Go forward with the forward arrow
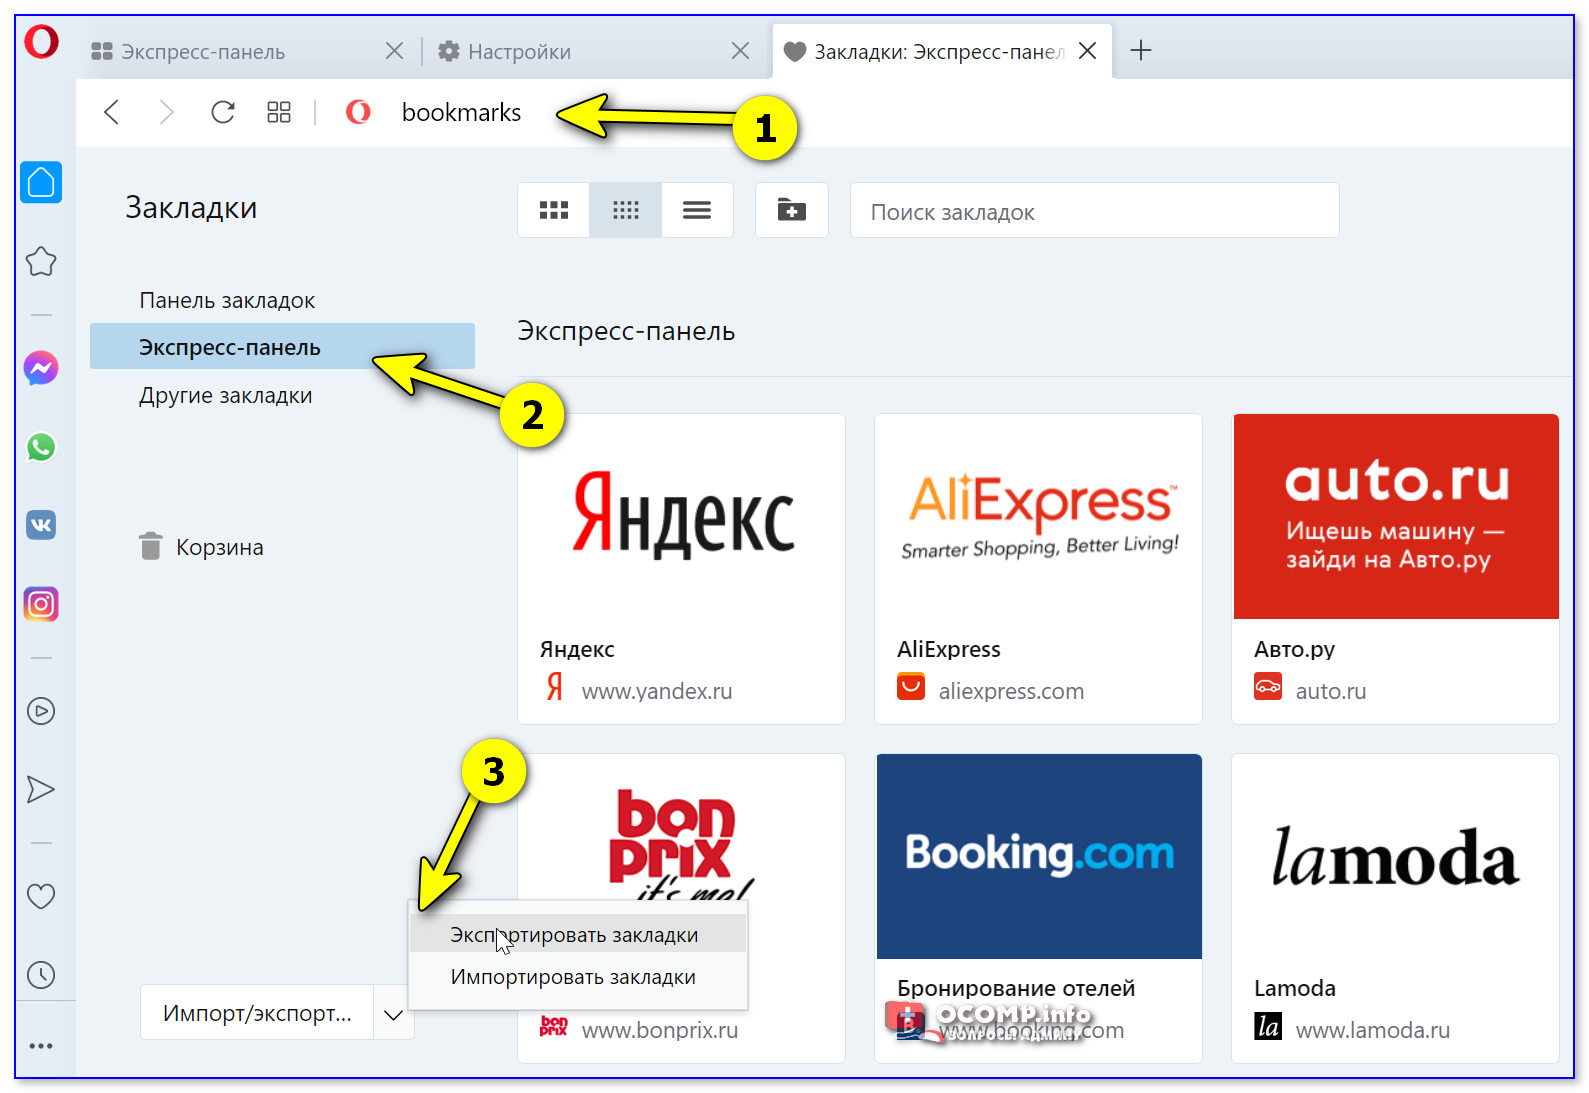Viewport: 1589px width, 1093px height. (166, 112)
